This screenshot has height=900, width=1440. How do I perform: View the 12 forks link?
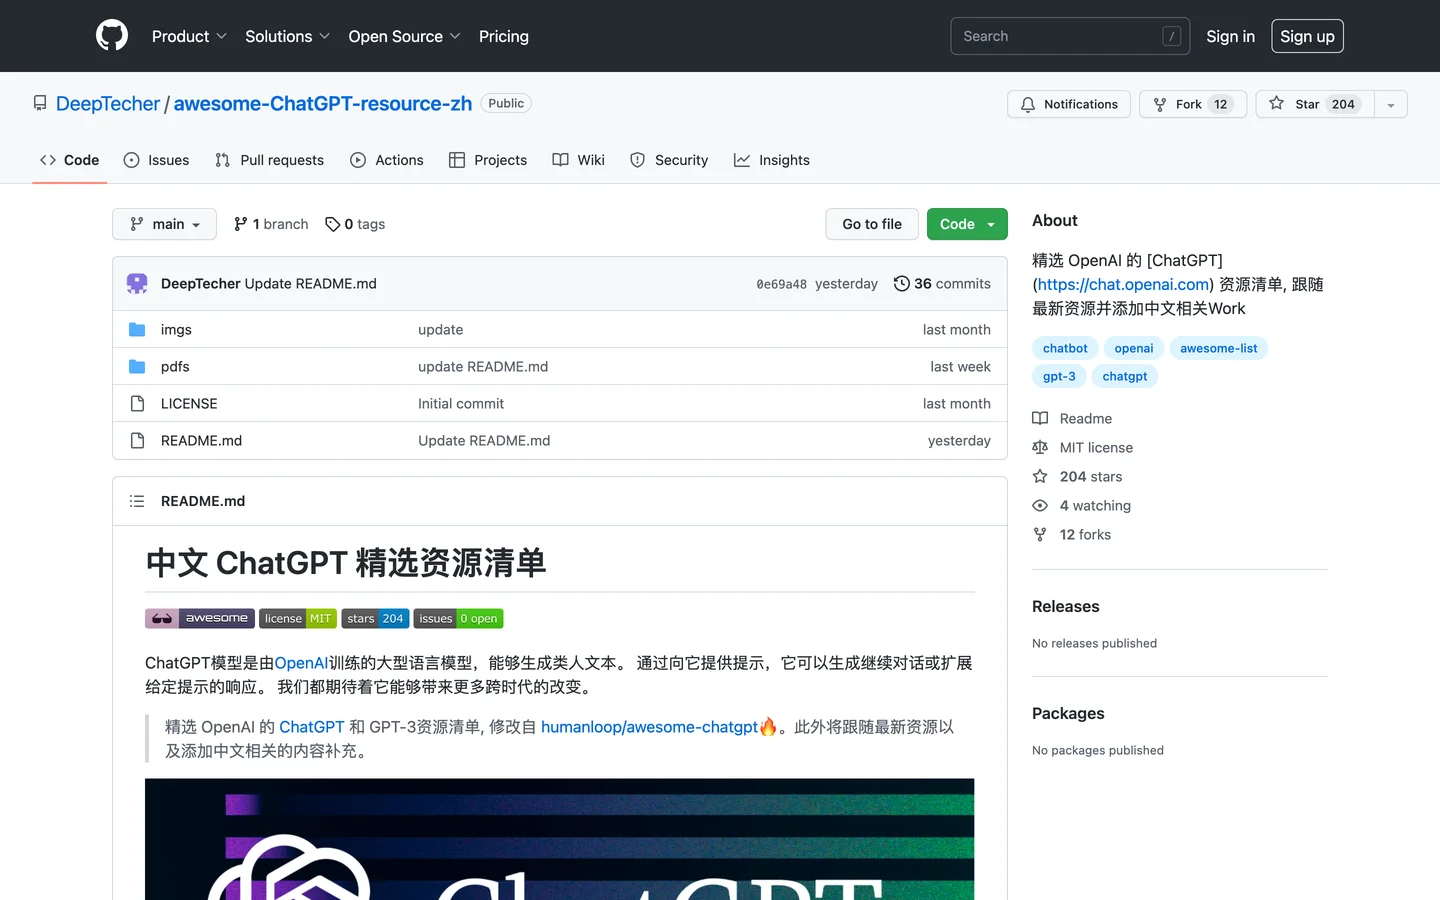pyautogui.click(x=1071, y=535)
